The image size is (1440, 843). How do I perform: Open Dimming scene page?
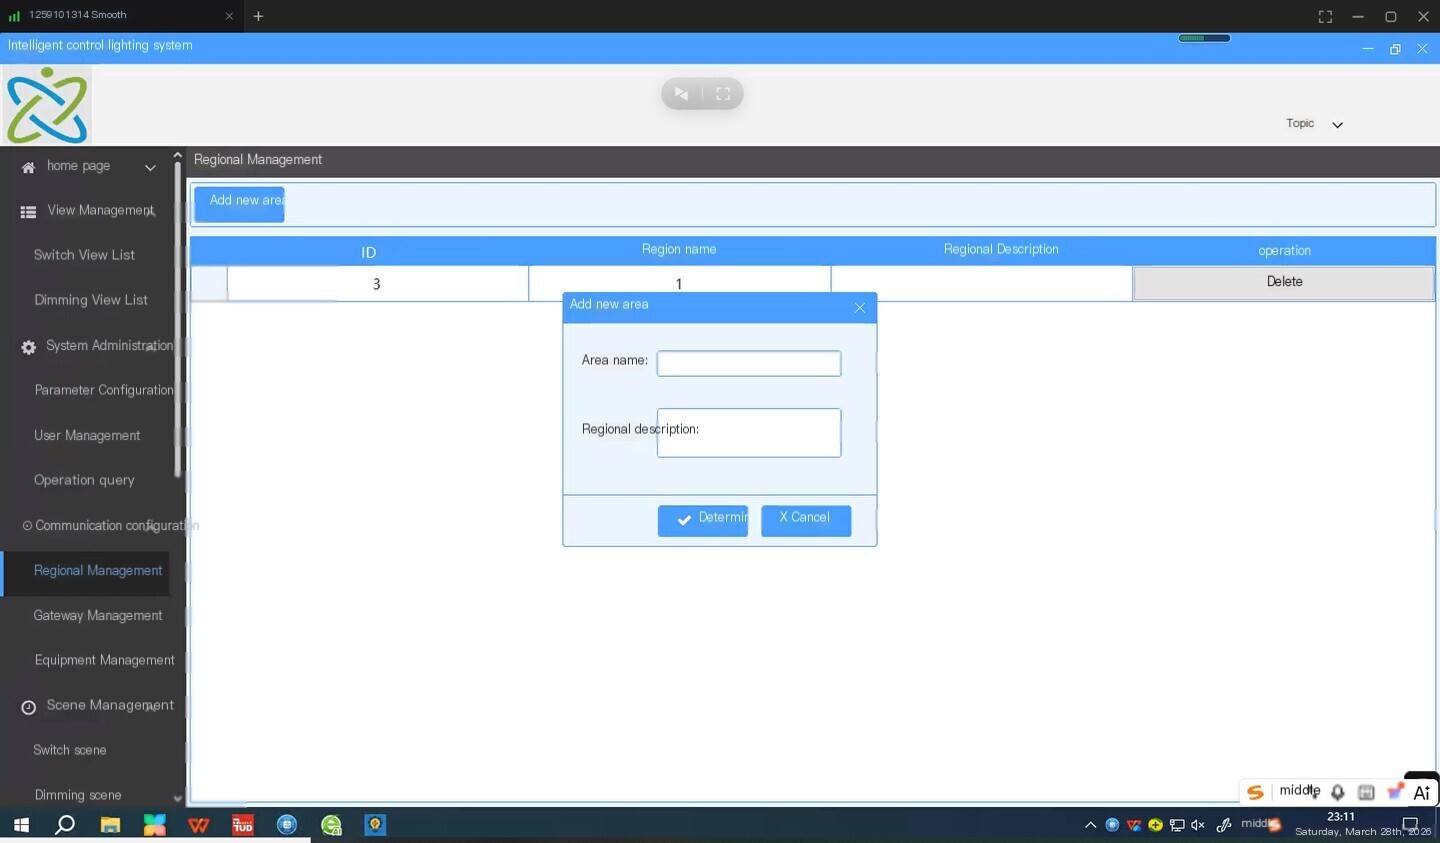(77, 795)
